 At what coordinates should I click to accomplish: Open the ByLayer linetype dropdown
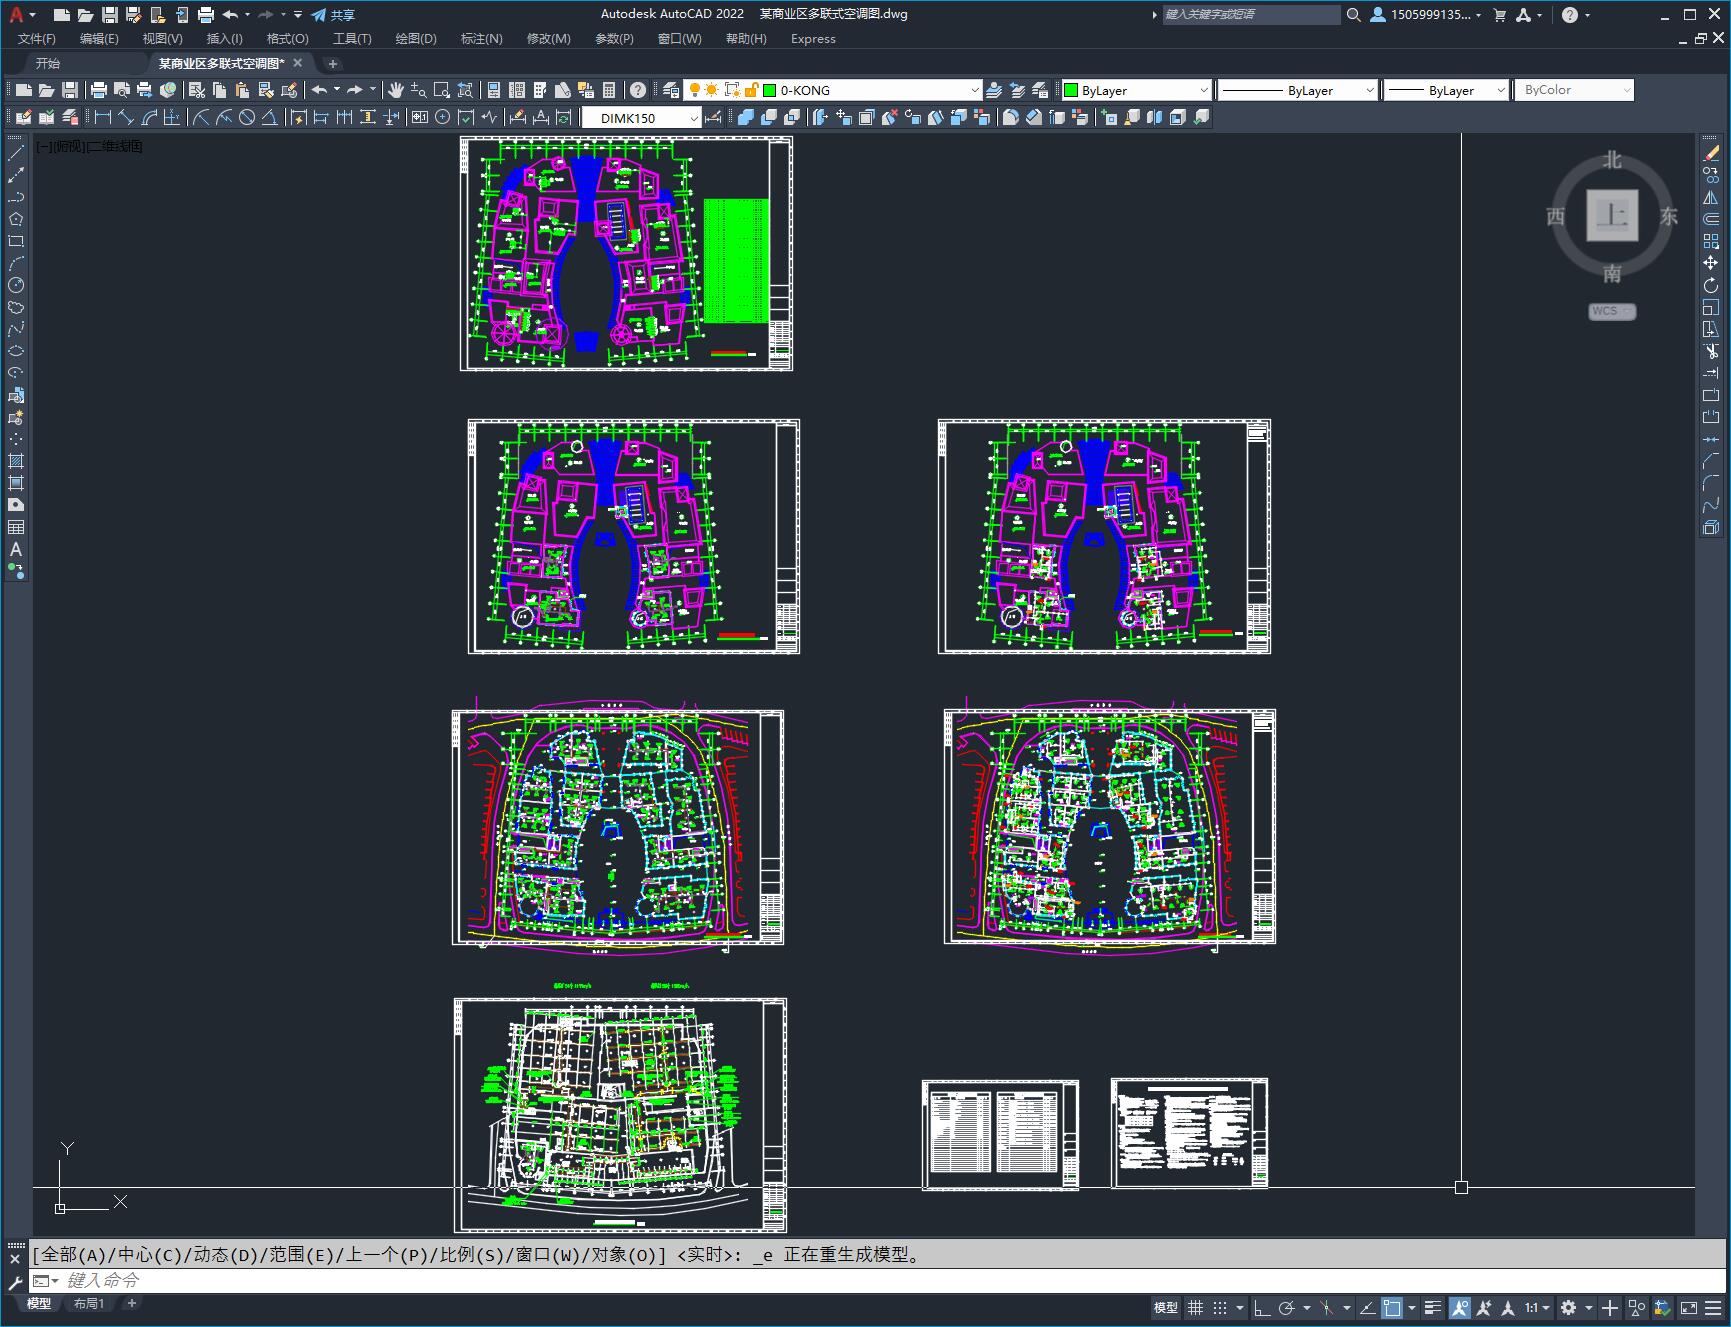[x=1369, y=90]
